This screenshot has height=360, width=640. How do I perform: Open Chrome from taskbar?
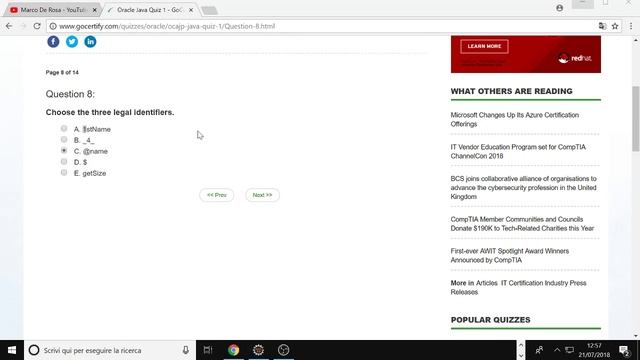click(233, 350)
